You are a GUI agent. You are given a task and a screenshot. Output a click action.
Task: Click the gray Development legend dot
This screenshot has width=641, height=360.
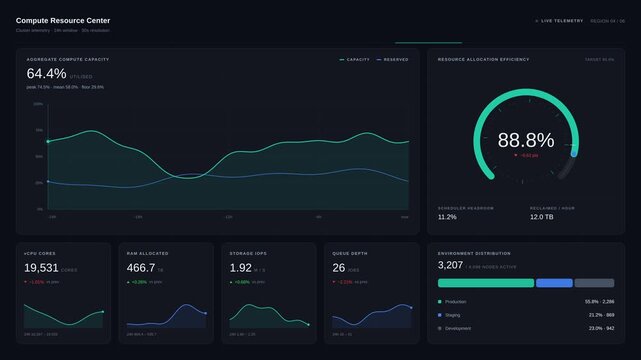(x=440, y=328)
